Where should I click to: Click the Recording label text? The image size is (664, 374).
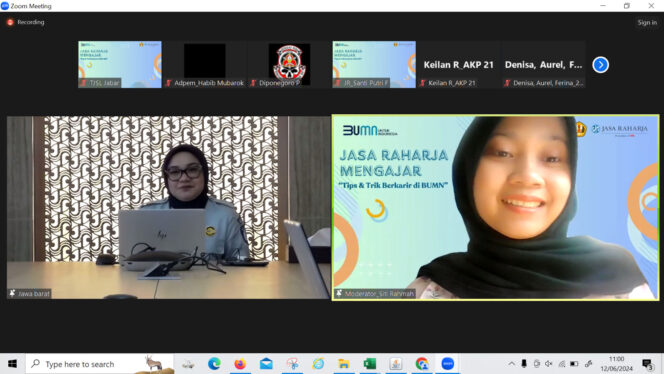coord(30,22)
